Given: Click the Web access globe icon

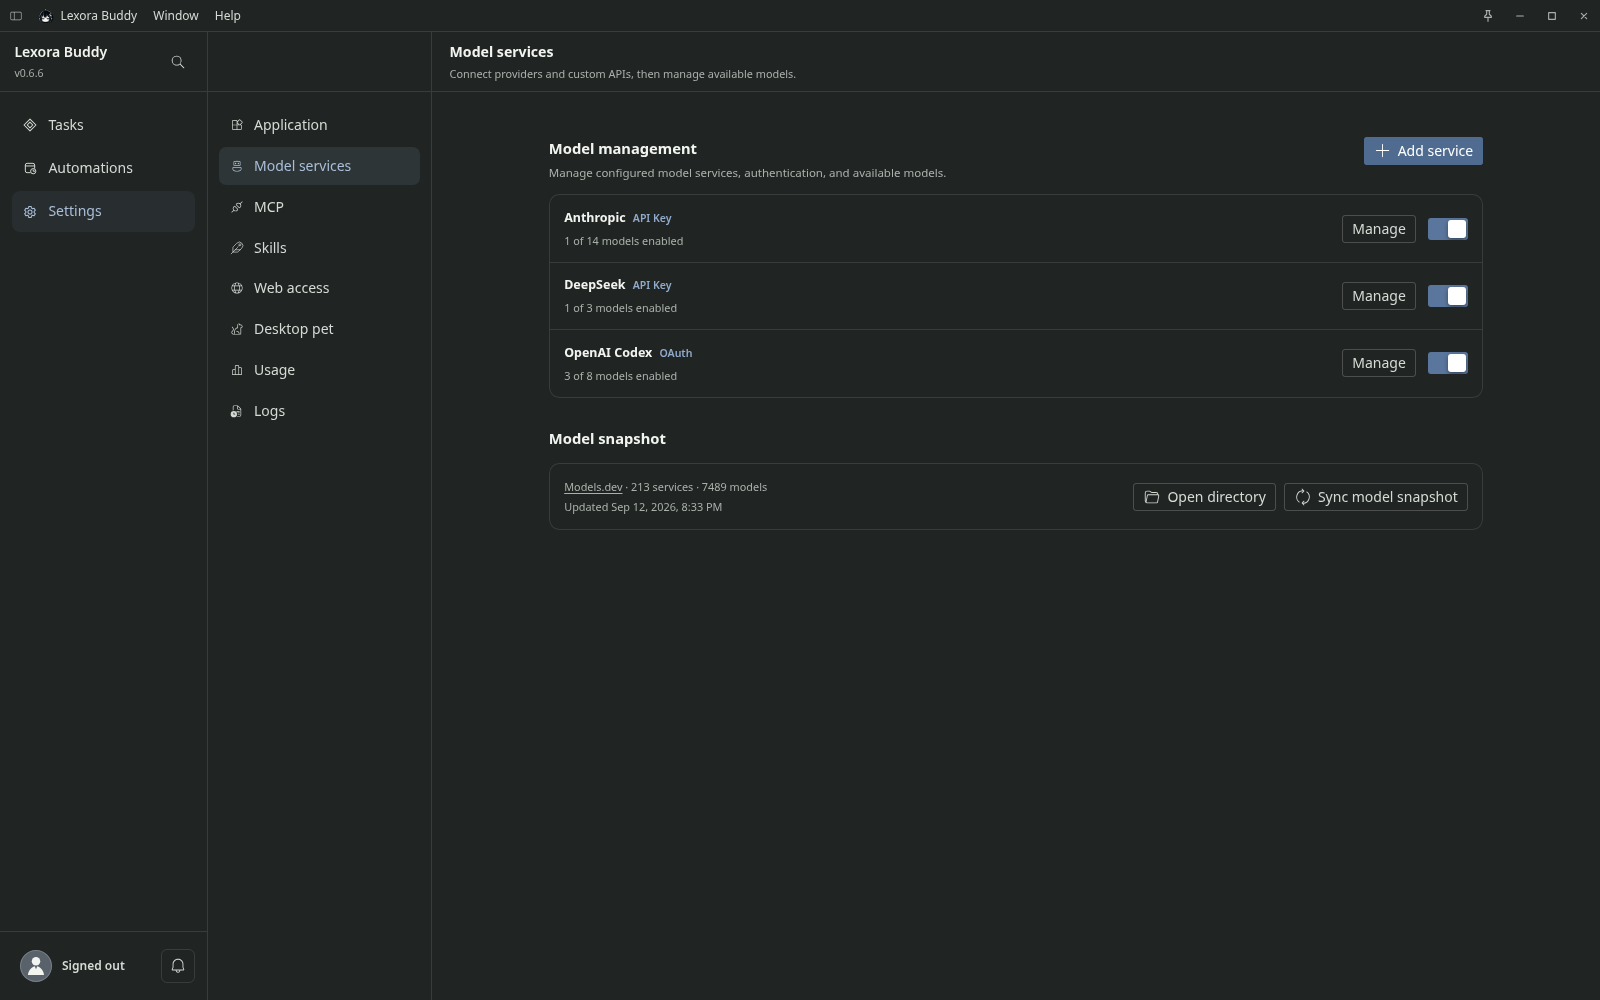Looking at the screenshot, I should [237, 288].
